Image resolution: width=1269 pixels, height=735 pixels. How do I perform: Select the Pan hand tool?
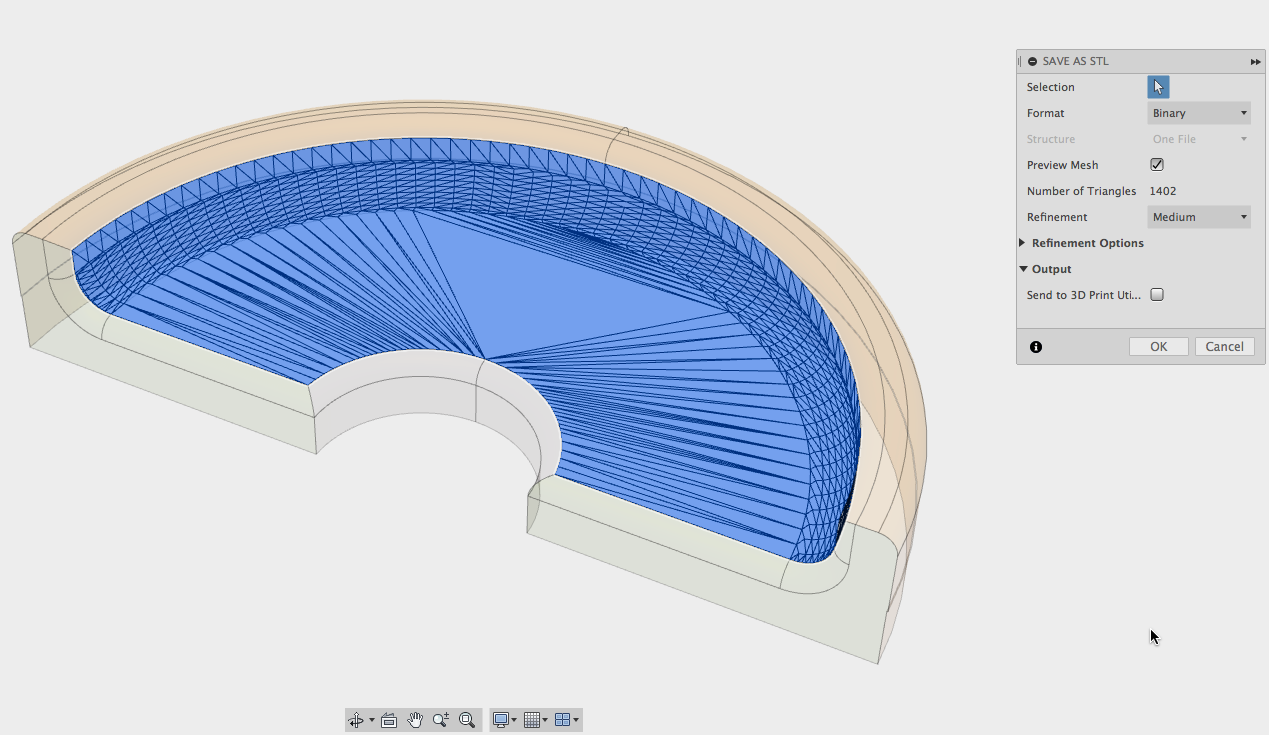tap(415, 720)
